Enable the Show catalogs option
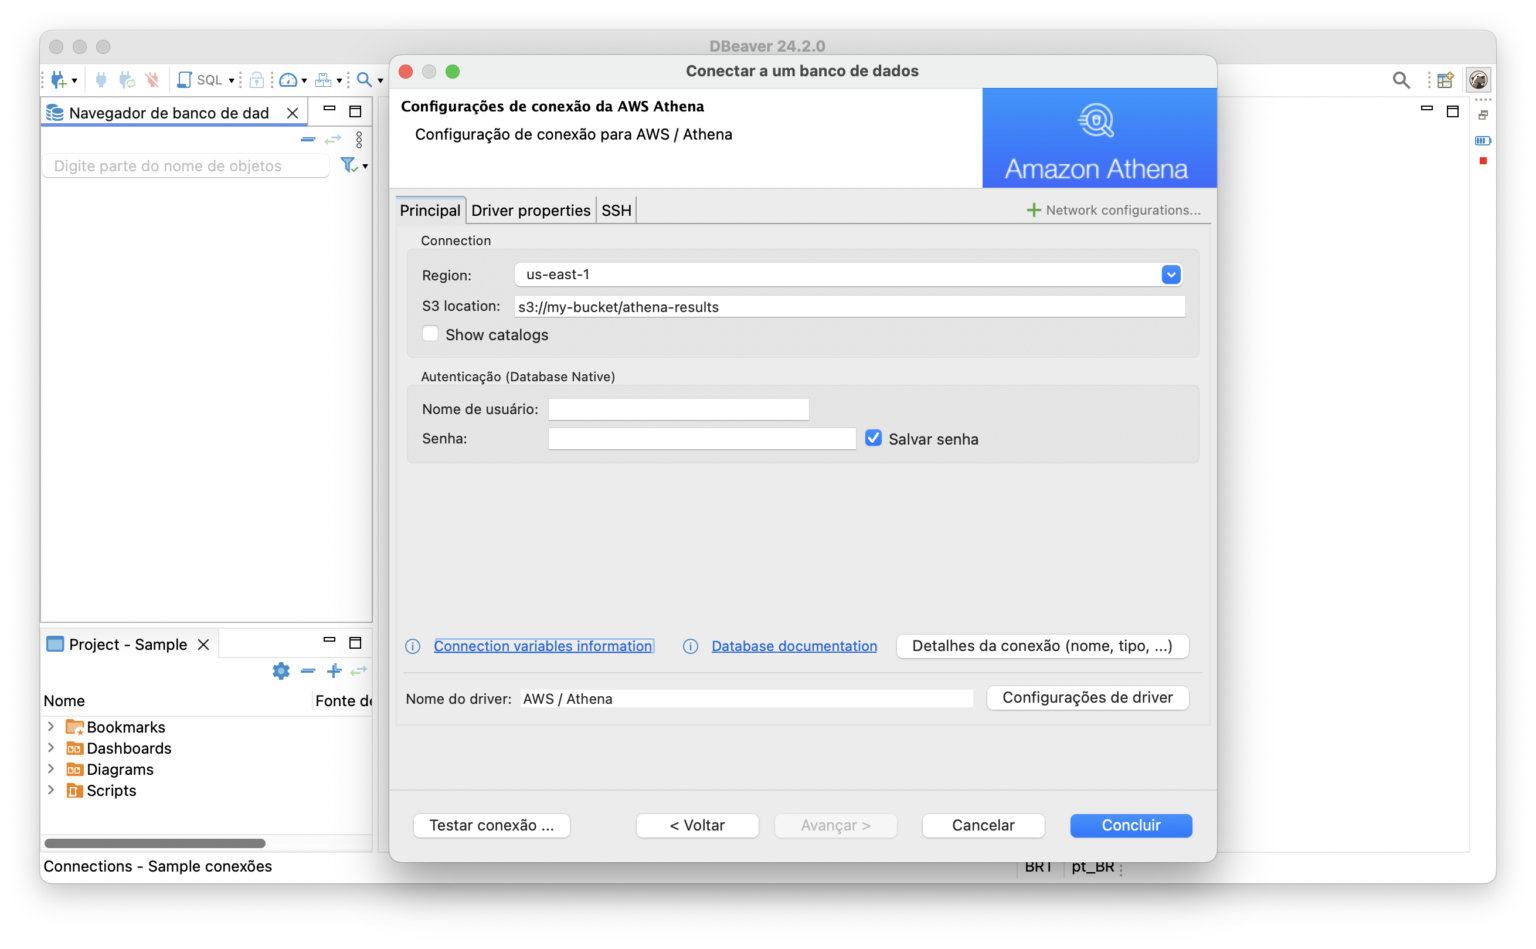The image size is (1536, 949). tap(430, 334)
